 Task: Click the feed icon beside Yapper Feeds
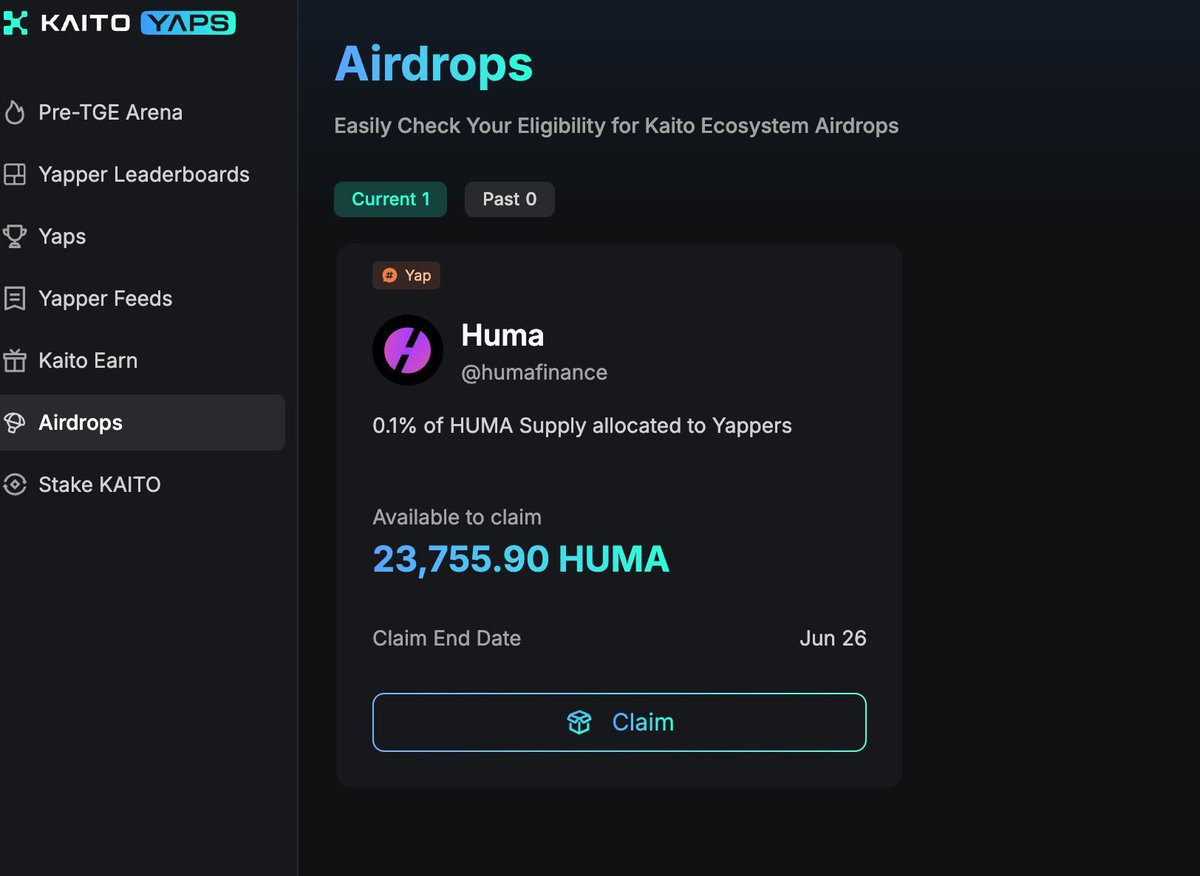[14, 299]
